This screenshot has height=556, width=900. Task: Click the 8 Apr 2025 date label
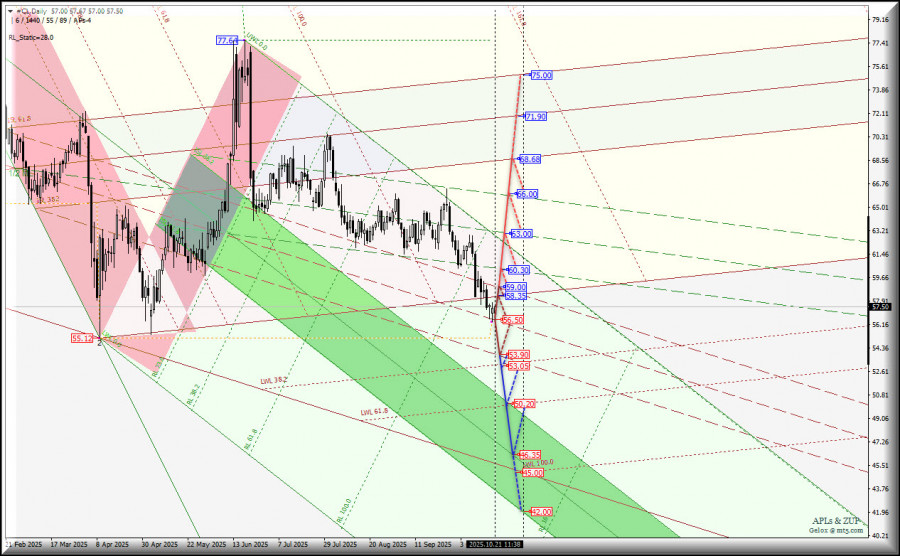point(112,544)
